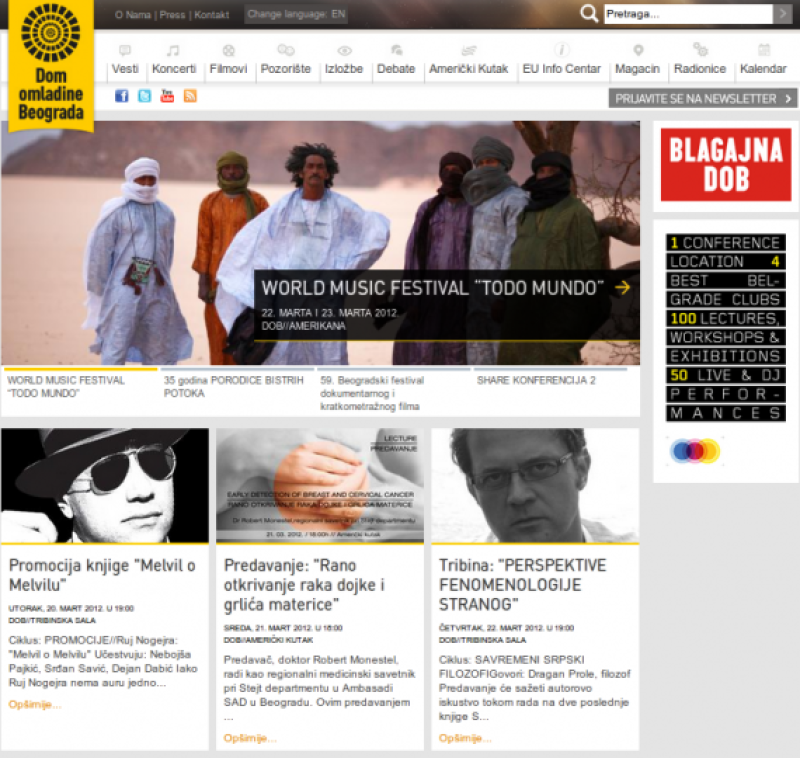Viewport: 800px width, 758px height.
Task: Select the SHARE KONFERENCIJA 2 slide tab
Action: coord(536,381)
